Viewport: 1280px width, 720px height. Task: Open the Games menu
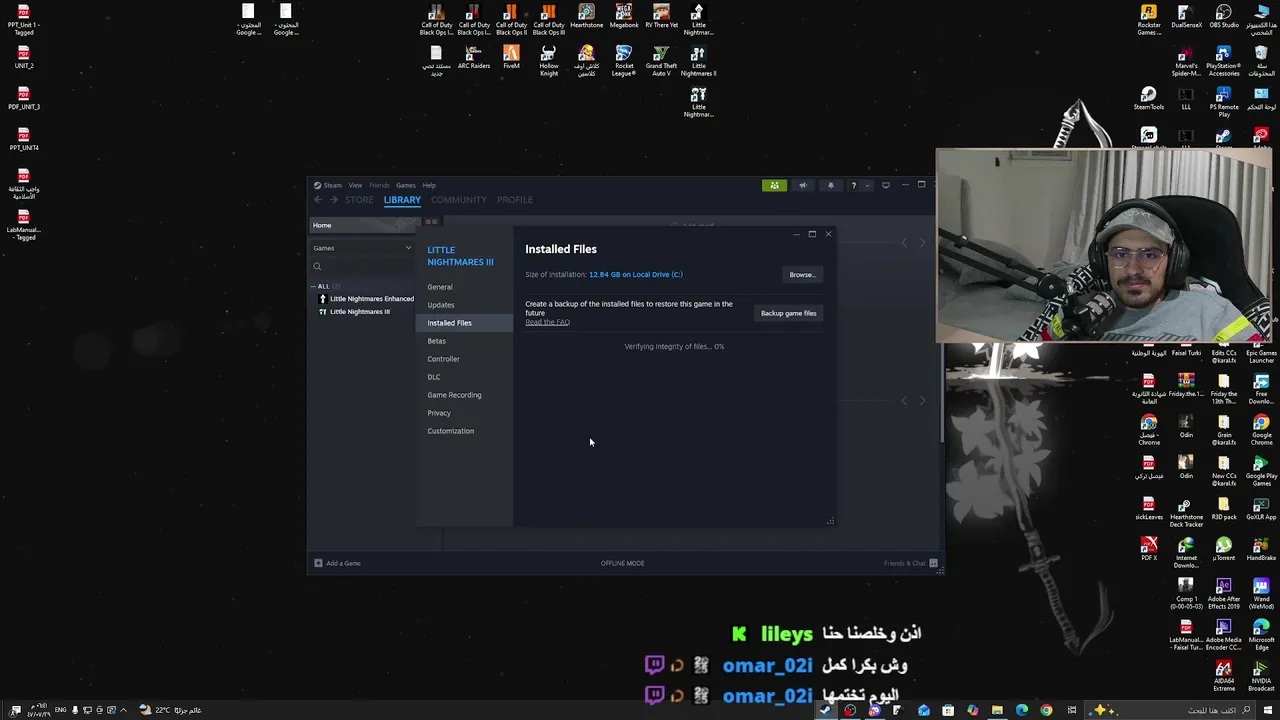405,185
